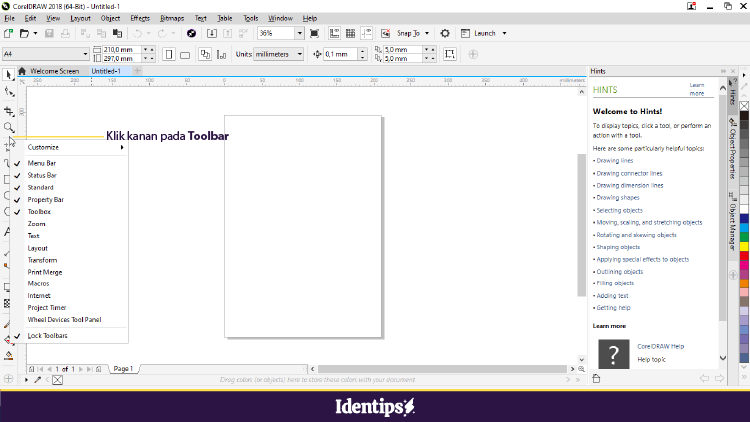Select the Zoom tool in toolbox
The height and width of the screenshot is (422, 750).
coord(9,127)
